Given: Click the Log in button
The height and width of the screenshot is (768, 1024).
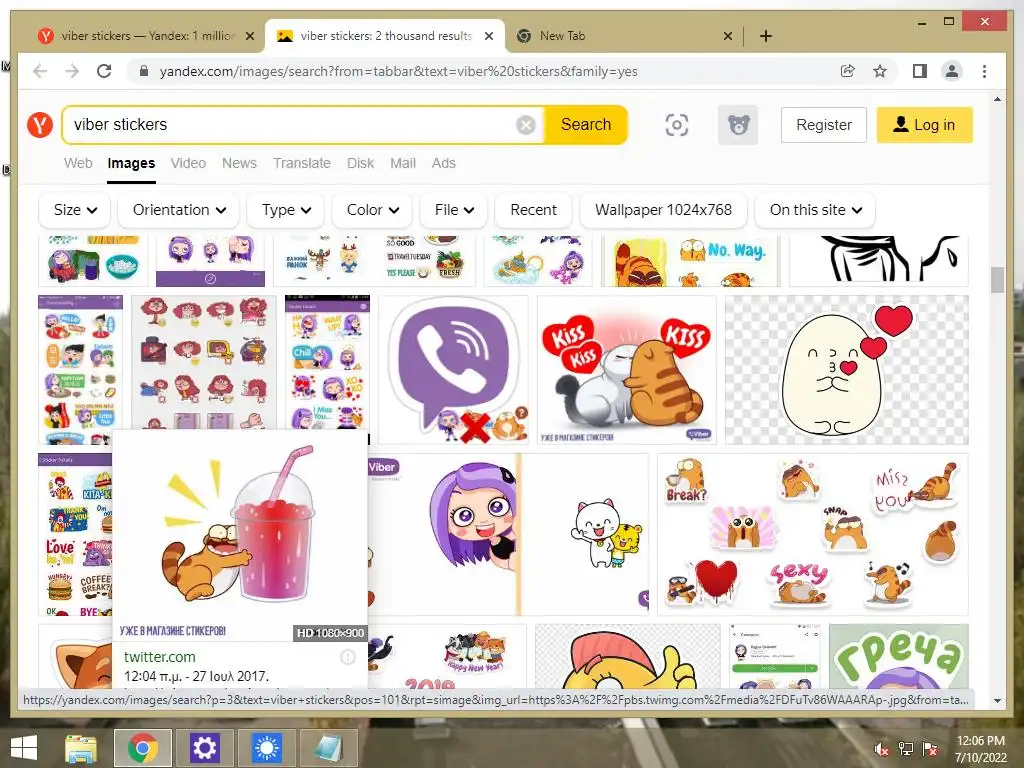Looking at the screenshot, I should (x=924, y=125).
